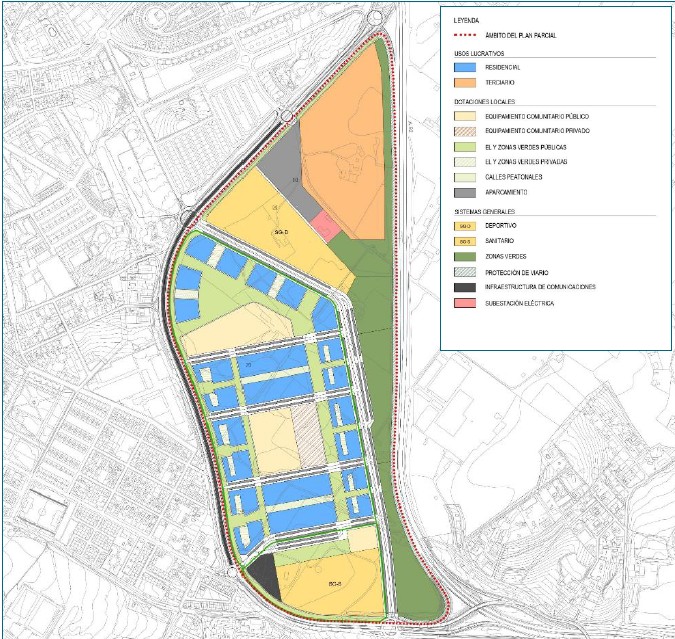
Task: Click the hatched Equipamiento Comunitario Privado swatch
Action: (x=465, y=131)
